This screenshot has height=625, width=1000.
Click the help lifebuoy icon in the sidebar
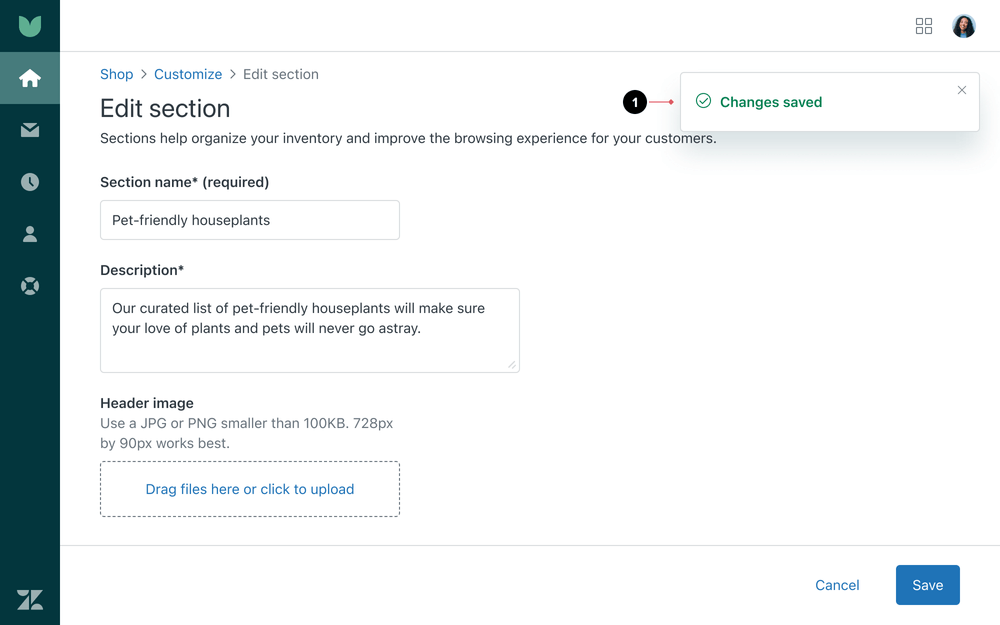[x=30, y=286]
